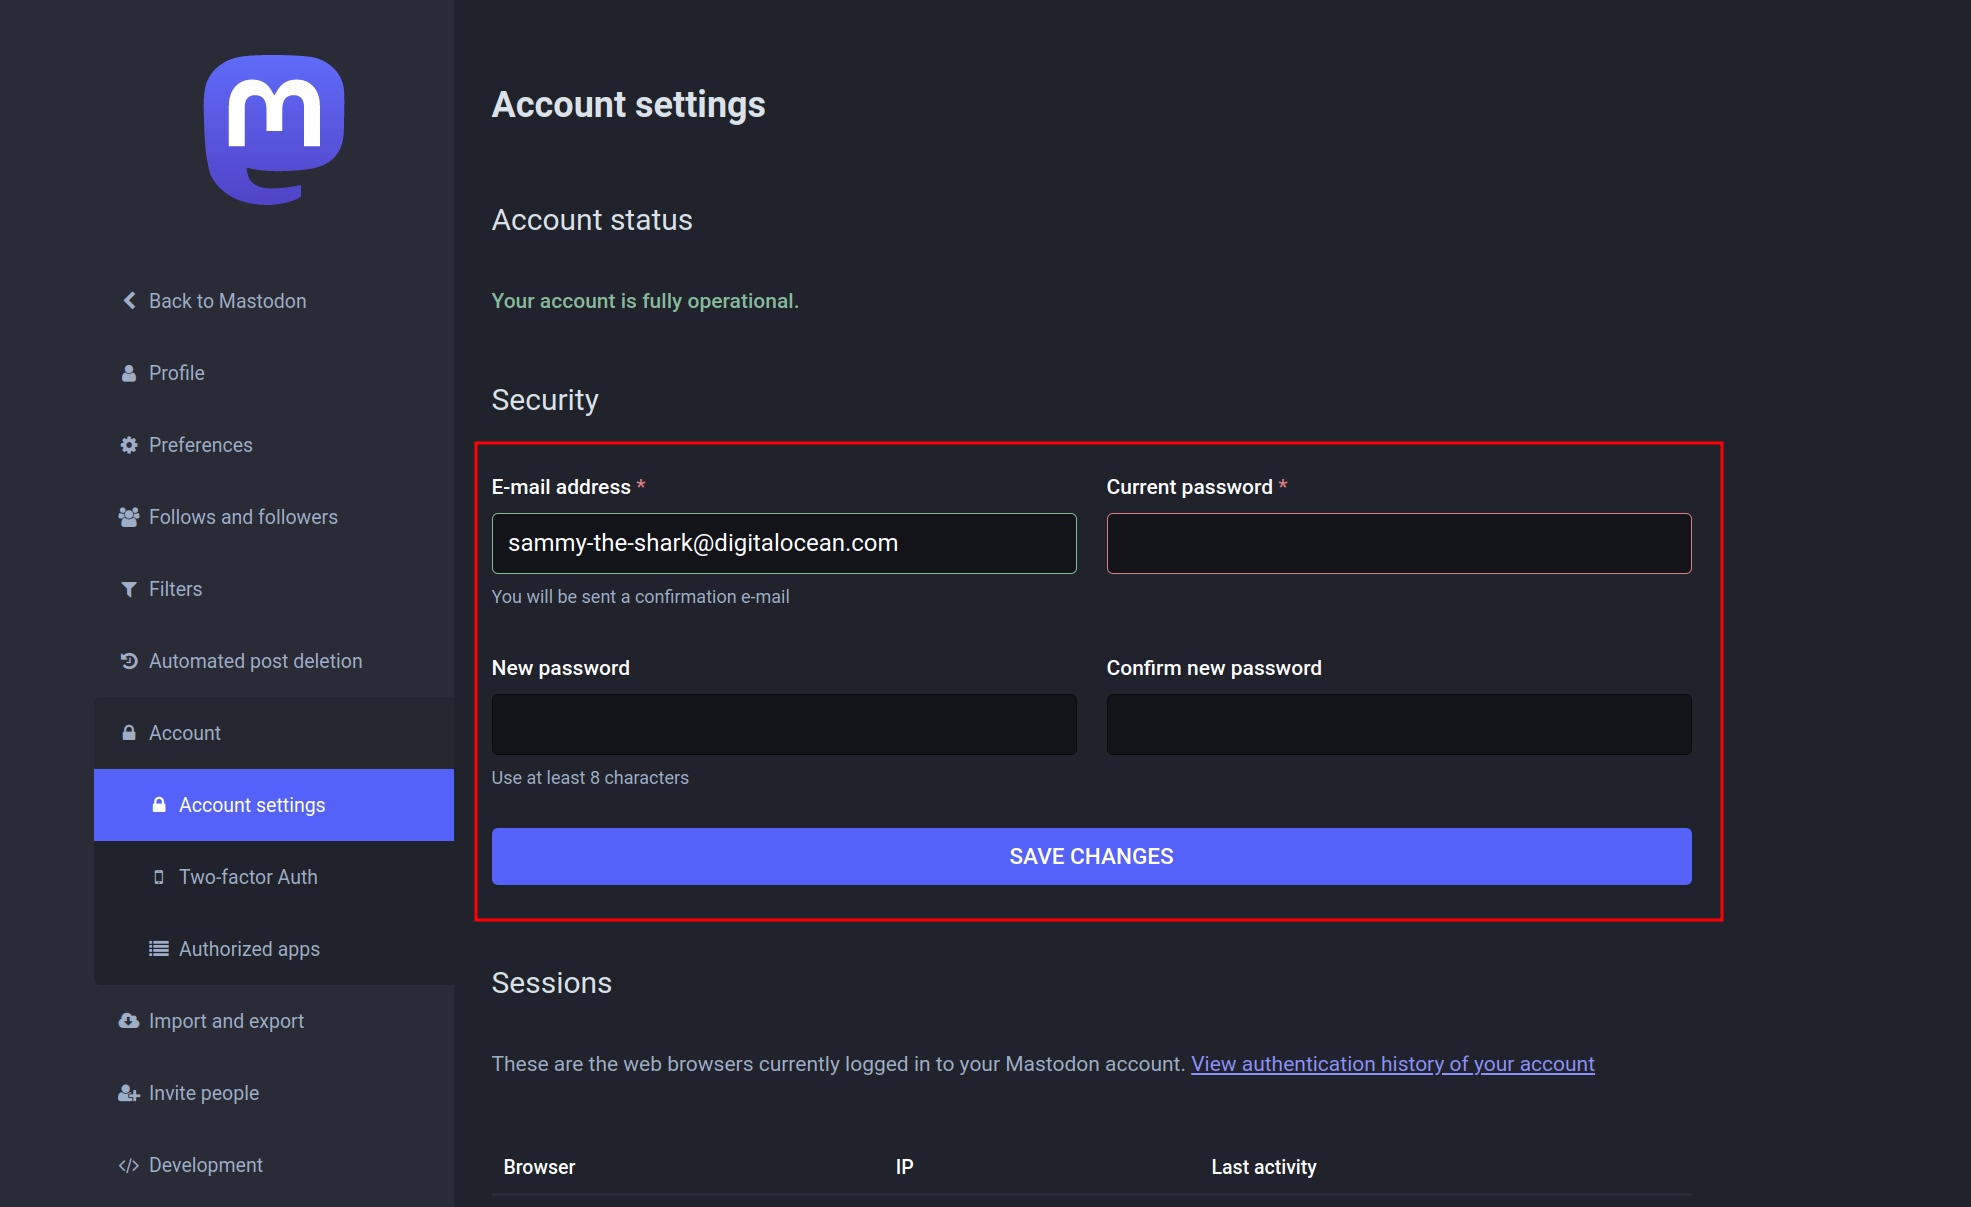Open the Preferences menu item
The image size is (1971, 1207).
coord(274,445)
